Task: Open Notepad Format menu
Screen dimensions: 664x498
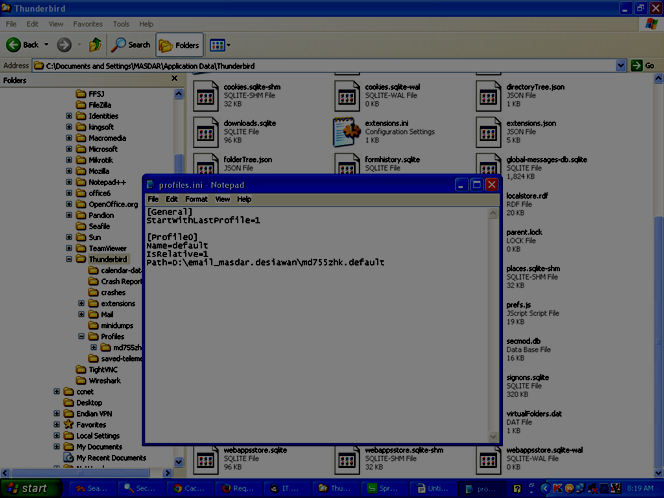Action: point(196,199)
